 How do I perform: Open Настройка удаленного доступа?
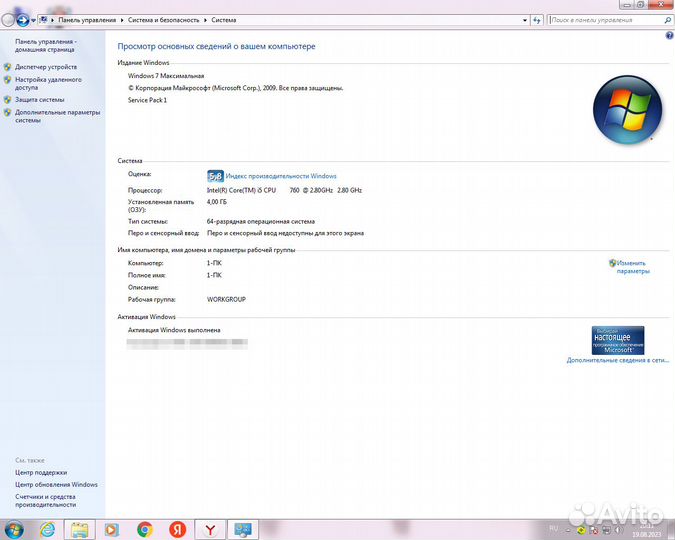click(48, 84)
